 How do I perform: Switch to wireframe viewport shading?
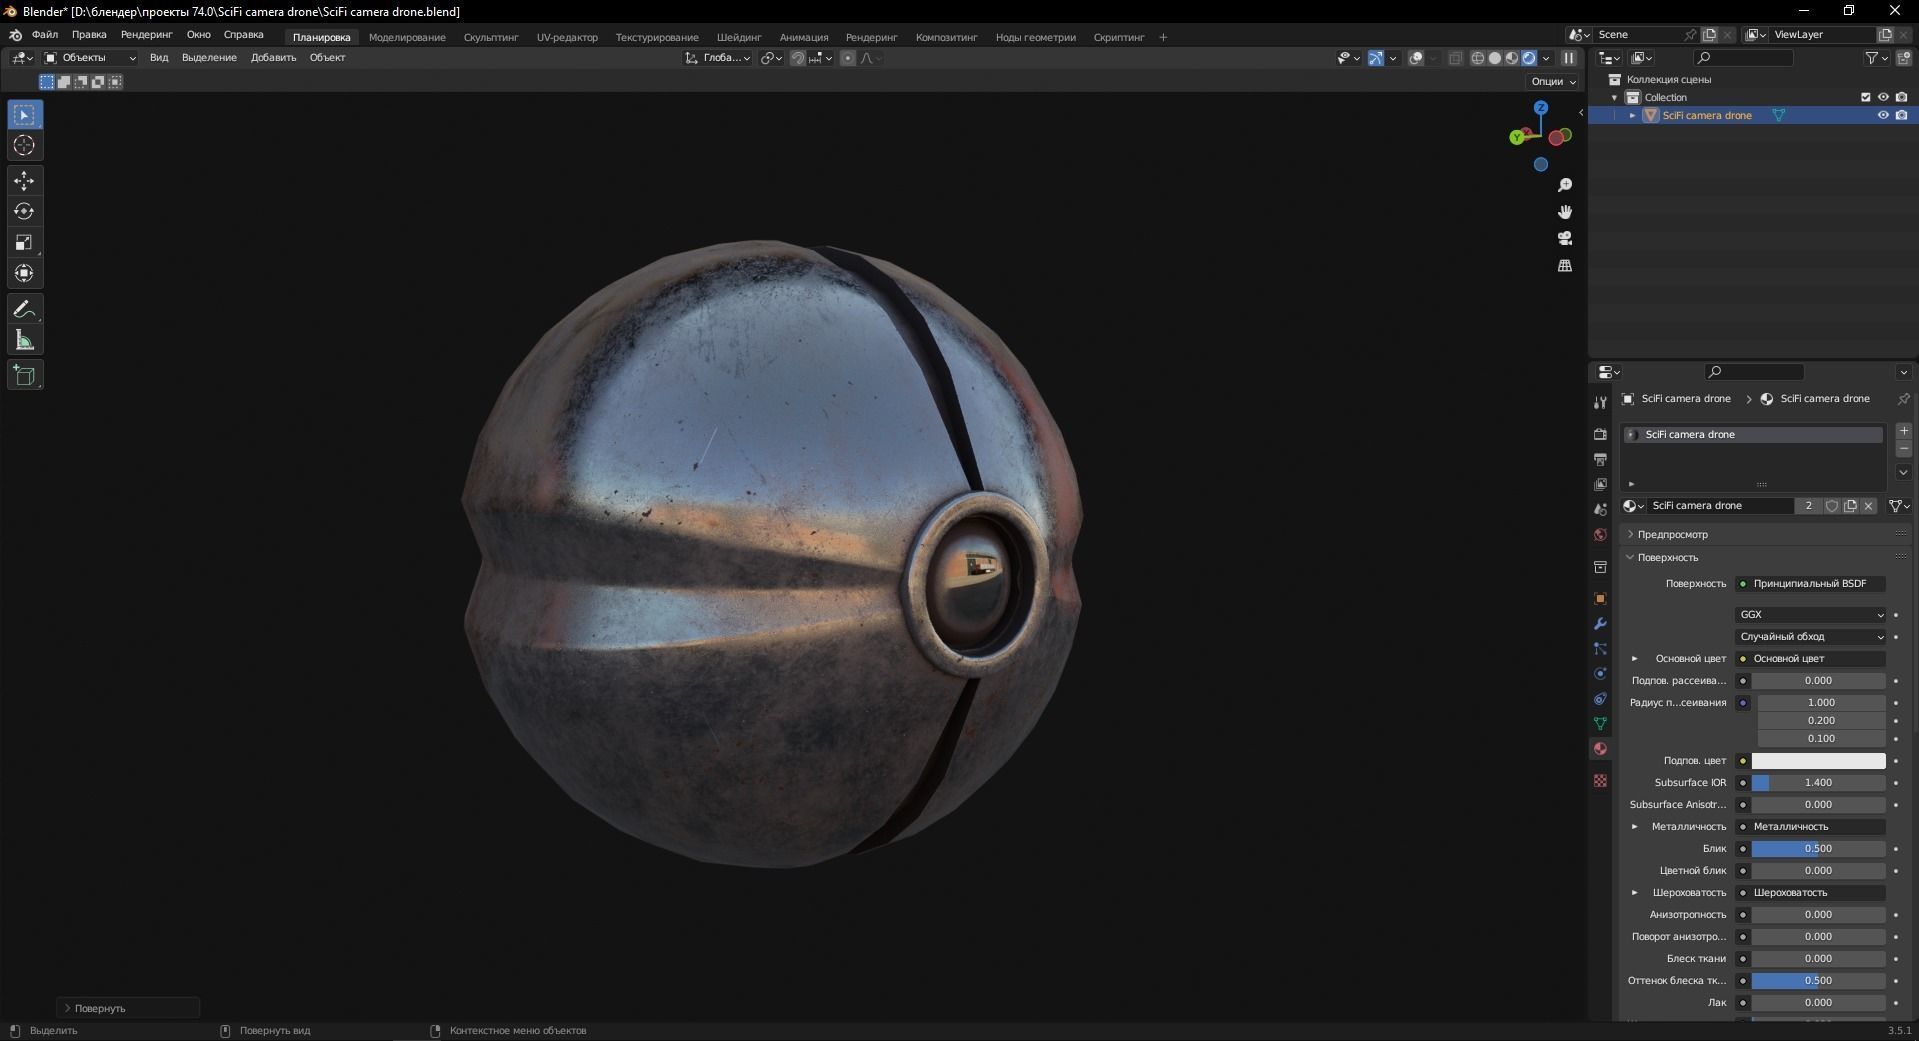(1478, 58)
